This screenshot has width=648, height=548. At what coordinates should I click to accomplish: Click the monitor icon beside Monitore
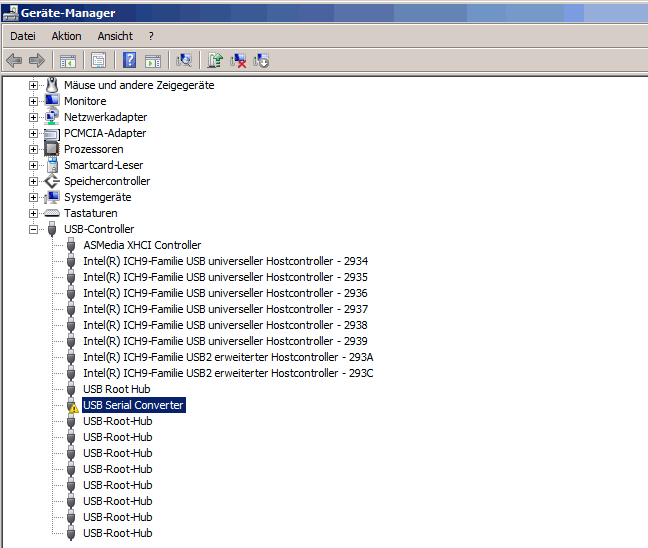point(52,100)
